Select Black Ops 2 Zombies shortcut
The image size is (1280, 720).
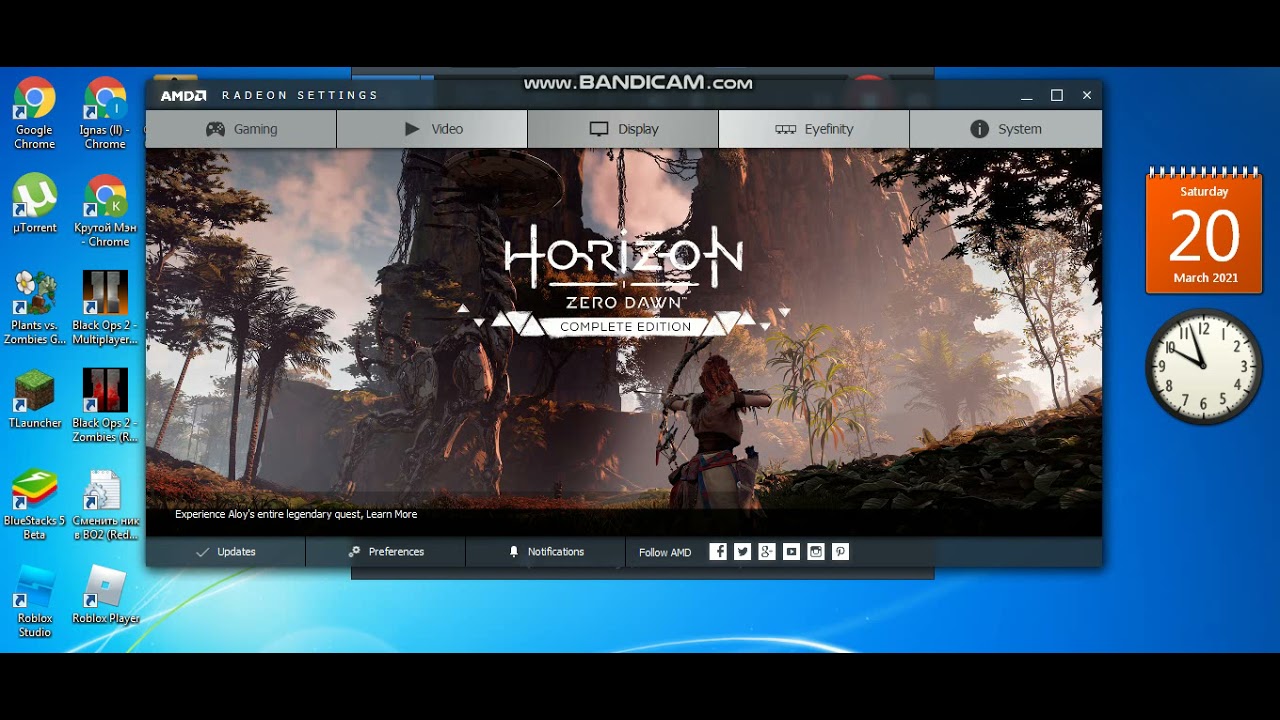click(x=105, y=406)
